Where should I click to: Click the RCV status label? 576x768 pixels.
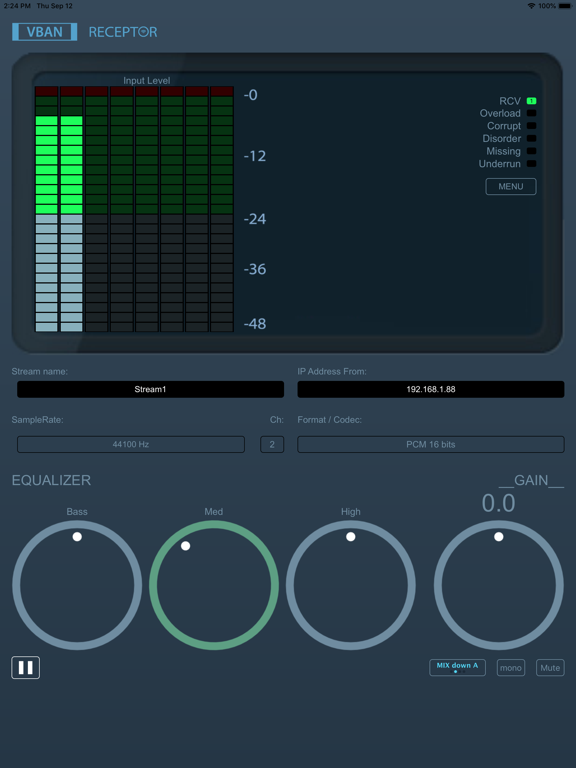click(510, 101)
